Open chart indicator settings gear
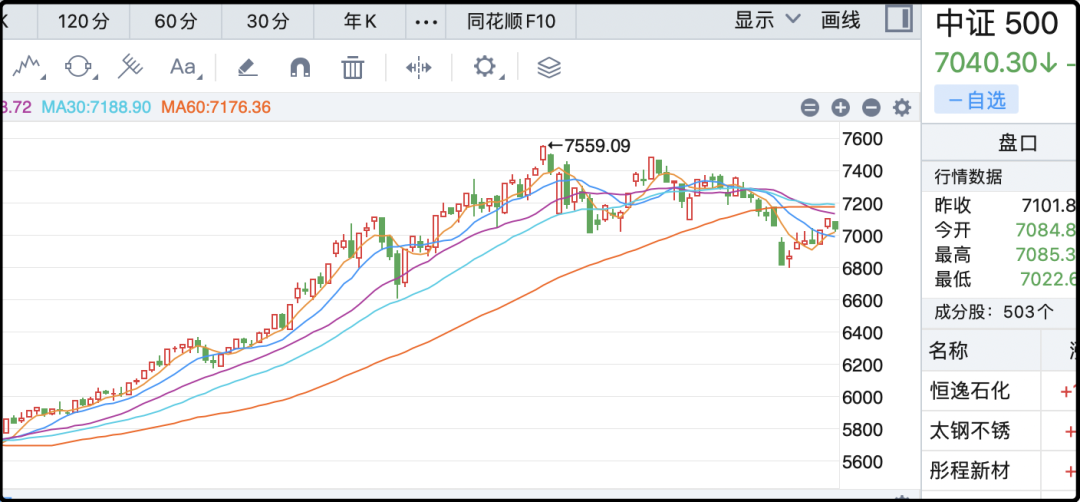 [902, 107]
